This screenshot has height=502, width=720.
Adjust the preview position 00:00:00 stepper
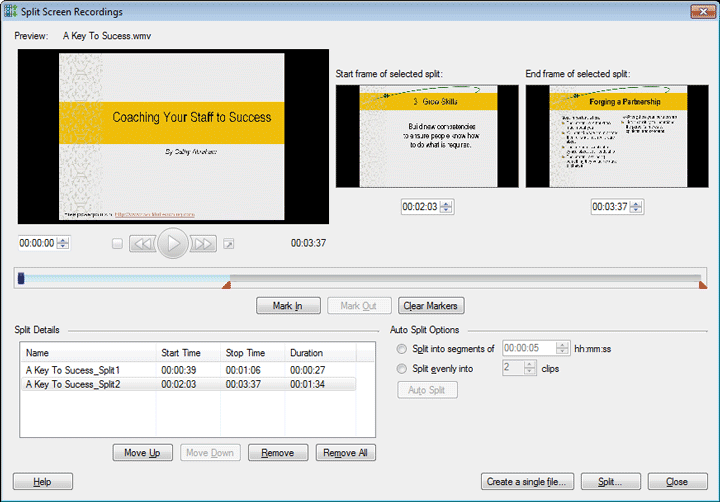pyautogui.click(x=63, y=243)
